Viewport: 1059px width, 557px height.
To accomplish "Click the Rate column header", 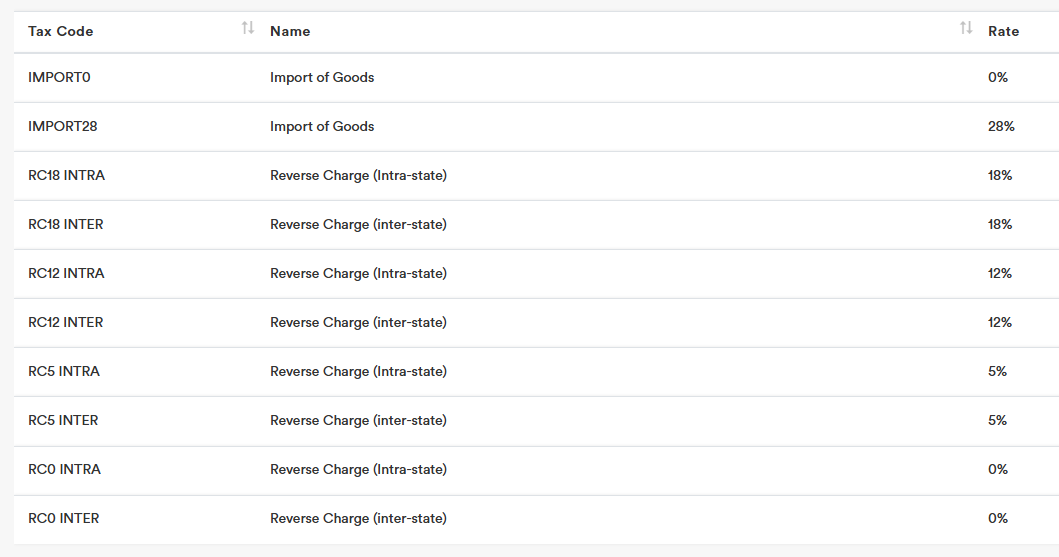I will [1003, 31].
